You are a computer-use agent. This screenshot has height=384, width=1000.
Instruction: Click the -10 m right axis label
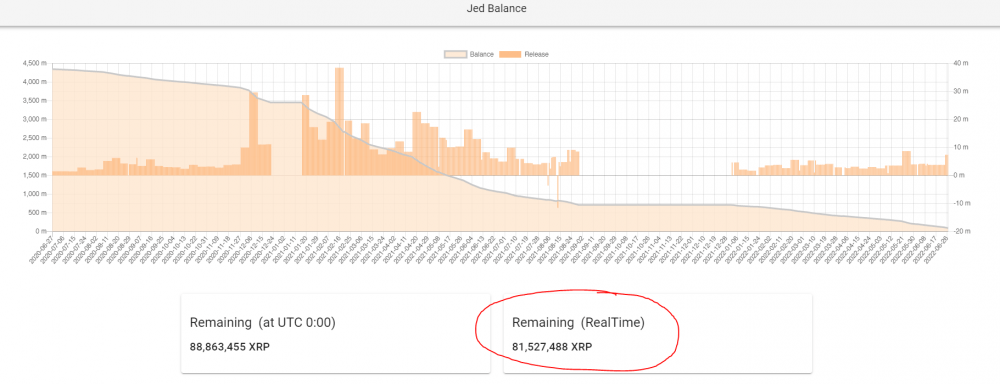[x=962, y=203]
